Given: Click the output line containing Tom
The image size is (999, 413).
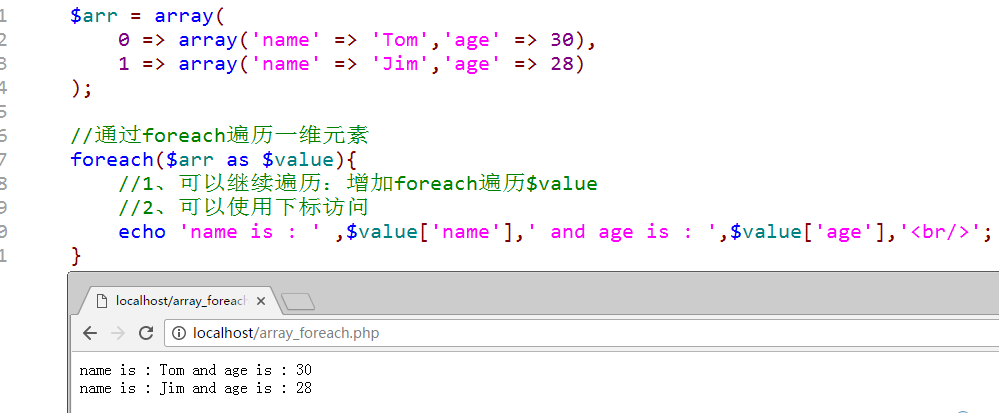Looking at the screenshot, I should [195, 370].
